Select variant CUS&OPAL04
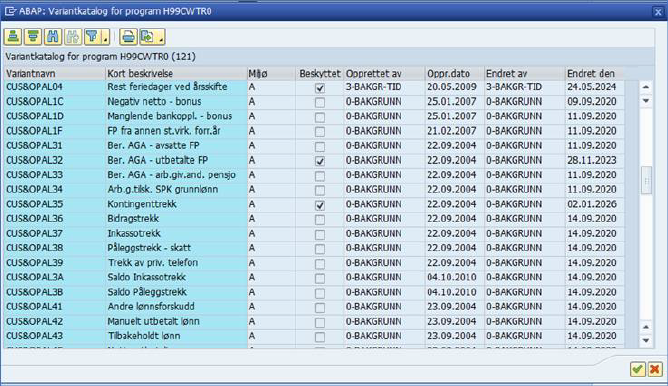The image size is (668, 386). [x=34, y=87]
